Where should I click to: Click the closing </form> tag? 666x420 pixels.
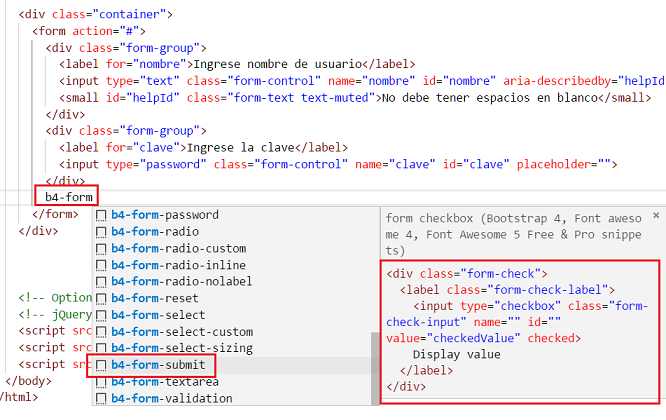coord(55,214)
